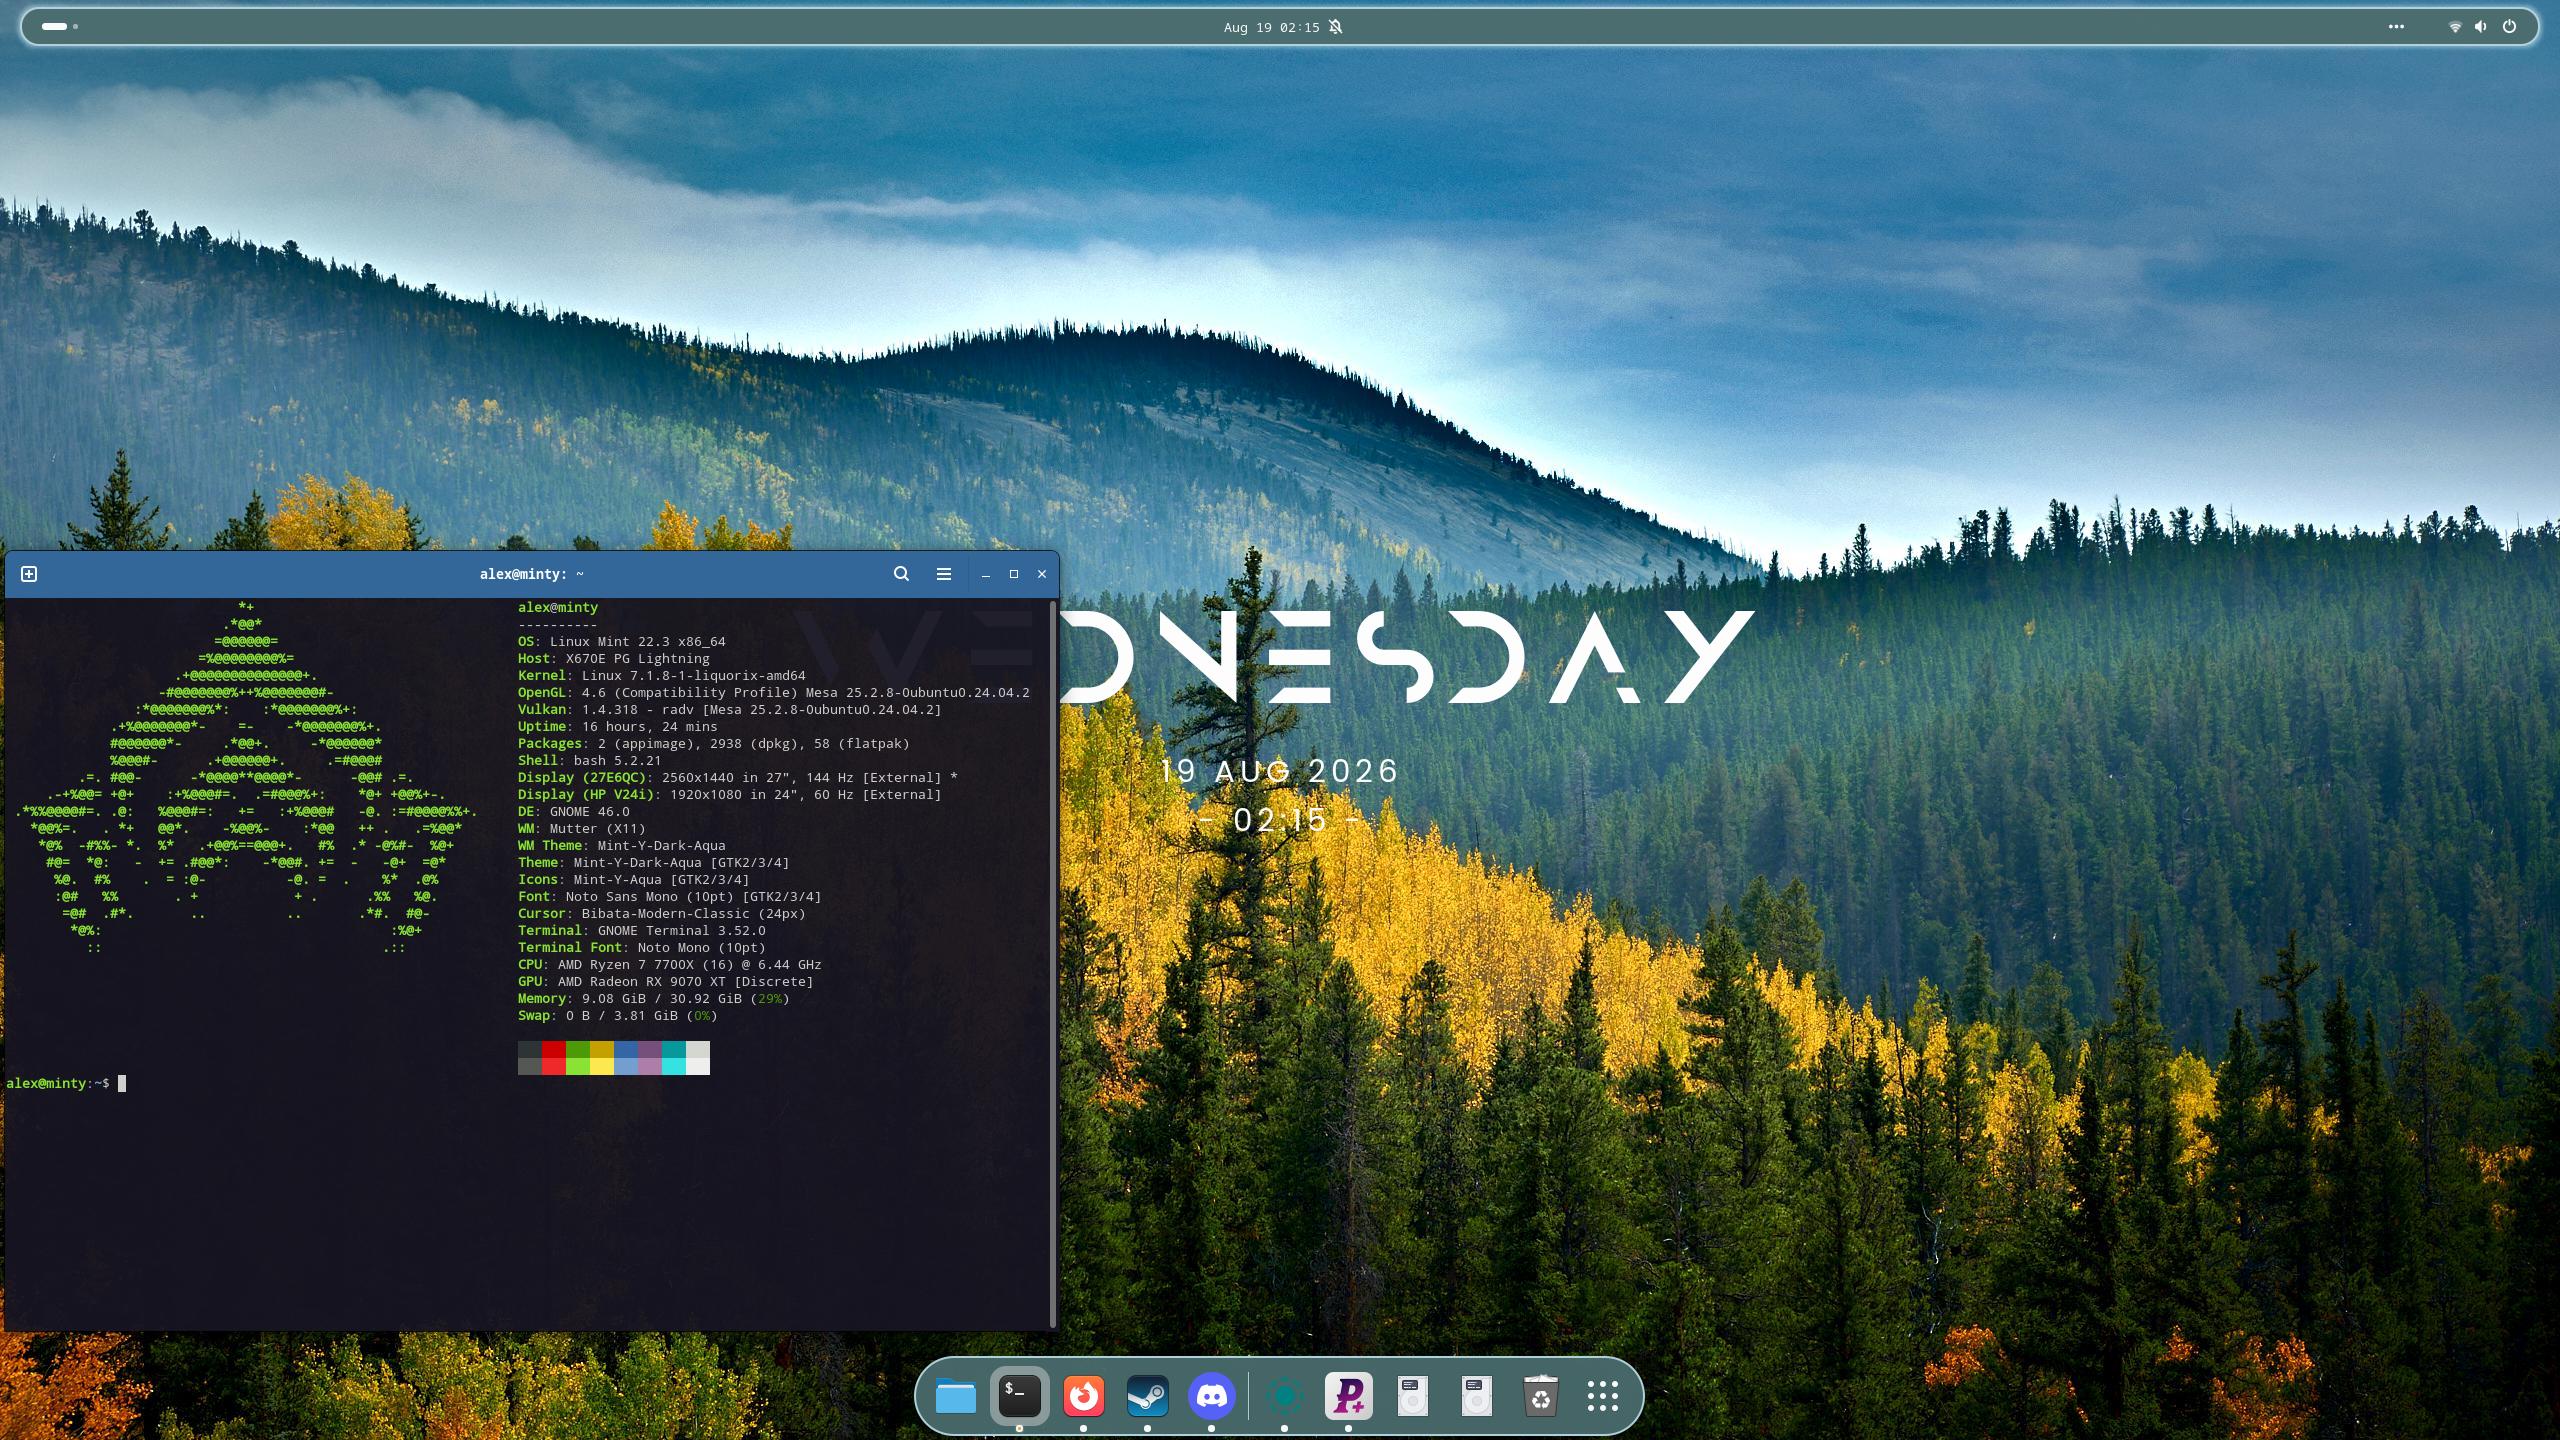Click the "Terminal: GNOME Terminal 3.52.0" line

[642, 931]
